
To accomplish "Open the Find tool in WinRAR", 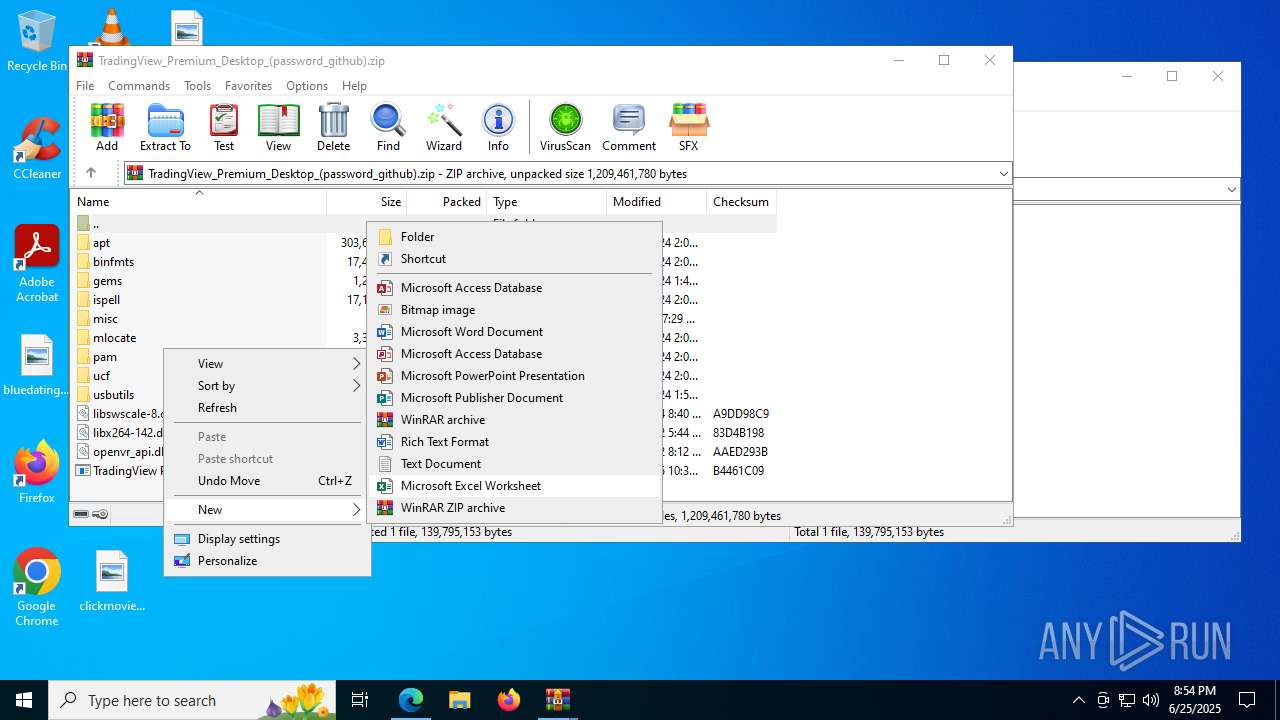I will pos(388,127).
